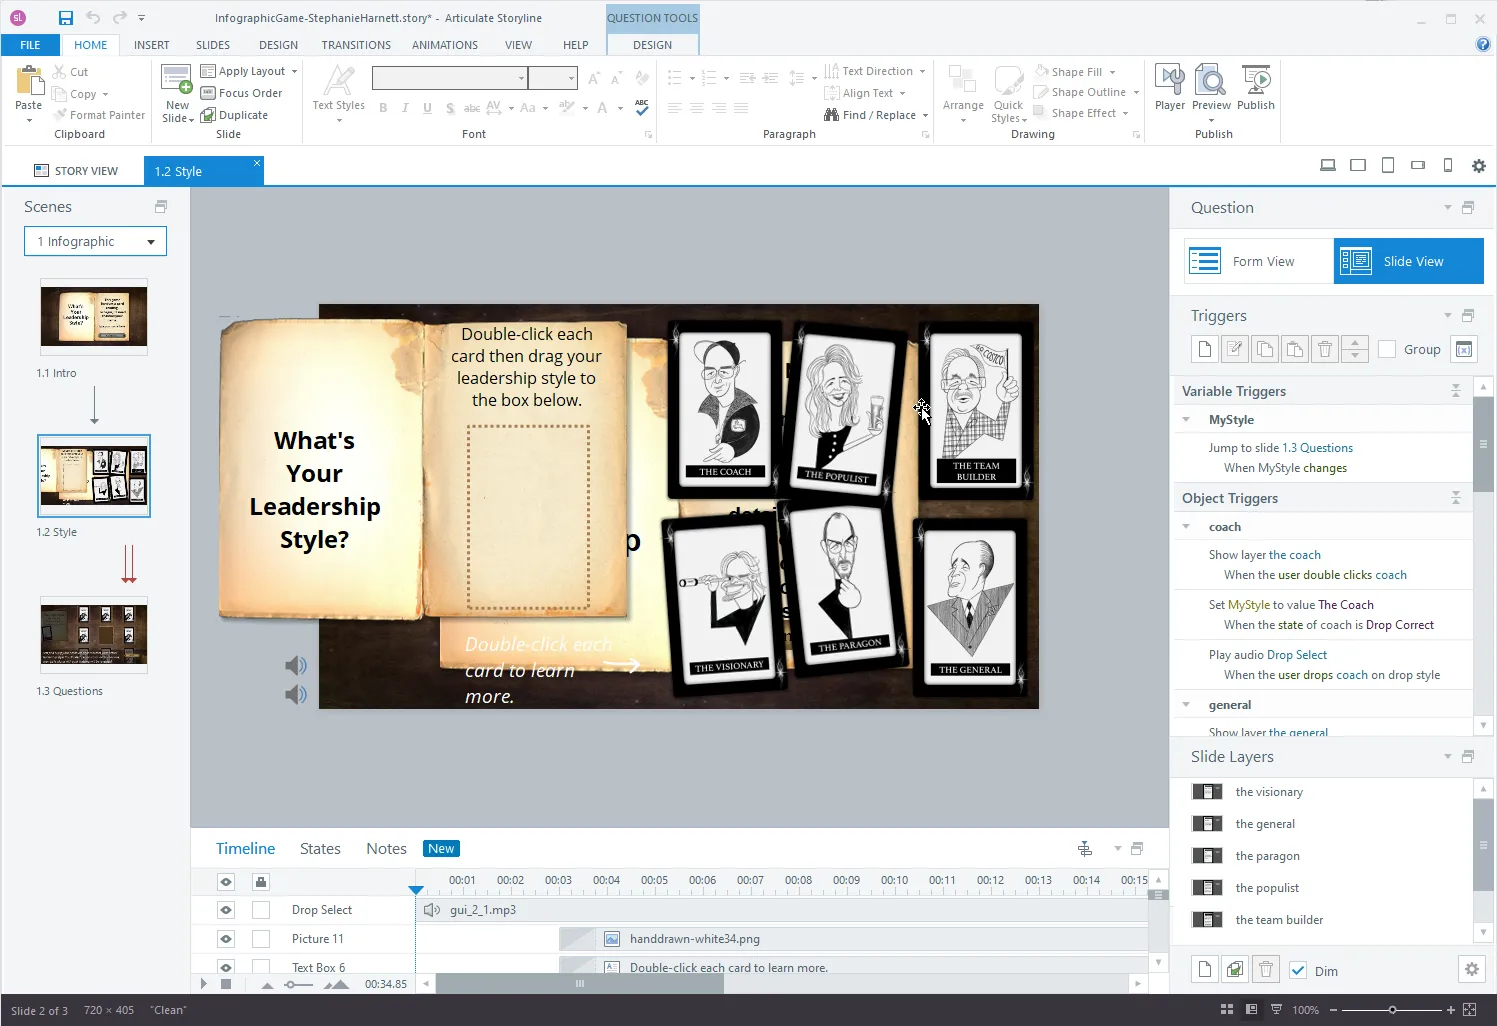Copy the selected trigger
This screenshot has width=1497, height=1026.
pyautogui.click(x=1264, y=348)
